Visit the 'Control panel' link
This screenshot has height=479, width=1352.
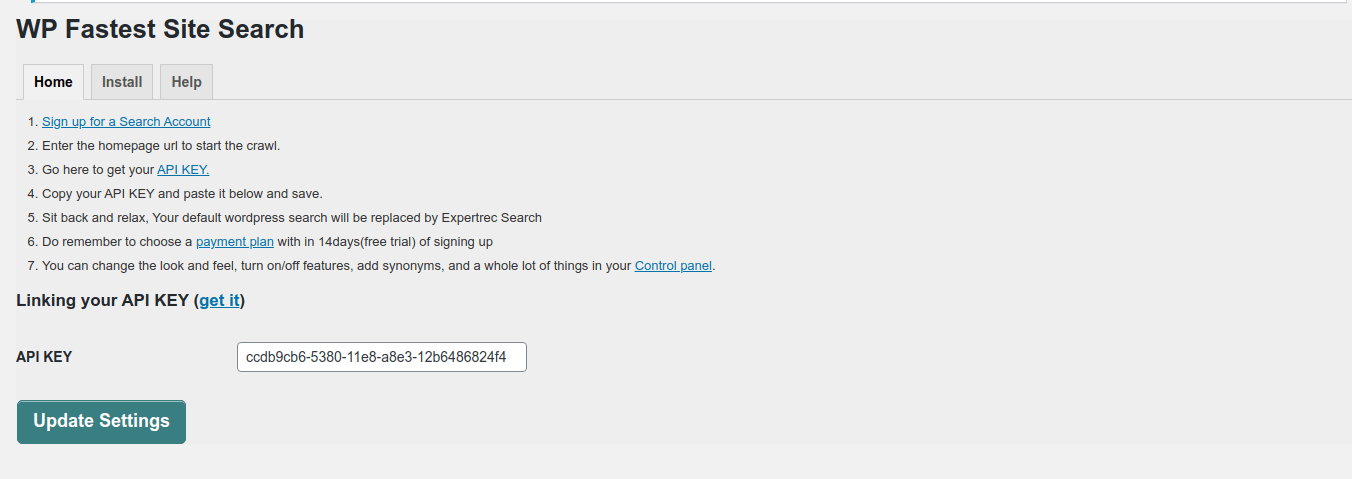pos(673,266)
